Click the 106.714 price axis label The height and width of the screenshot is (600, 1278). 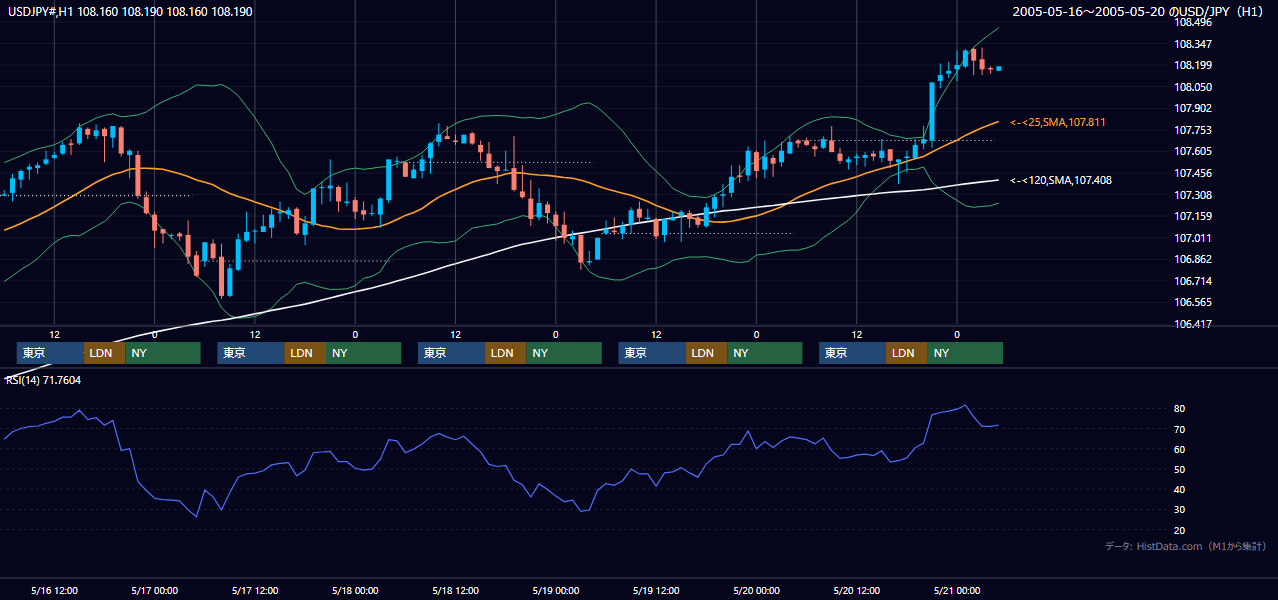point(1194,281)
